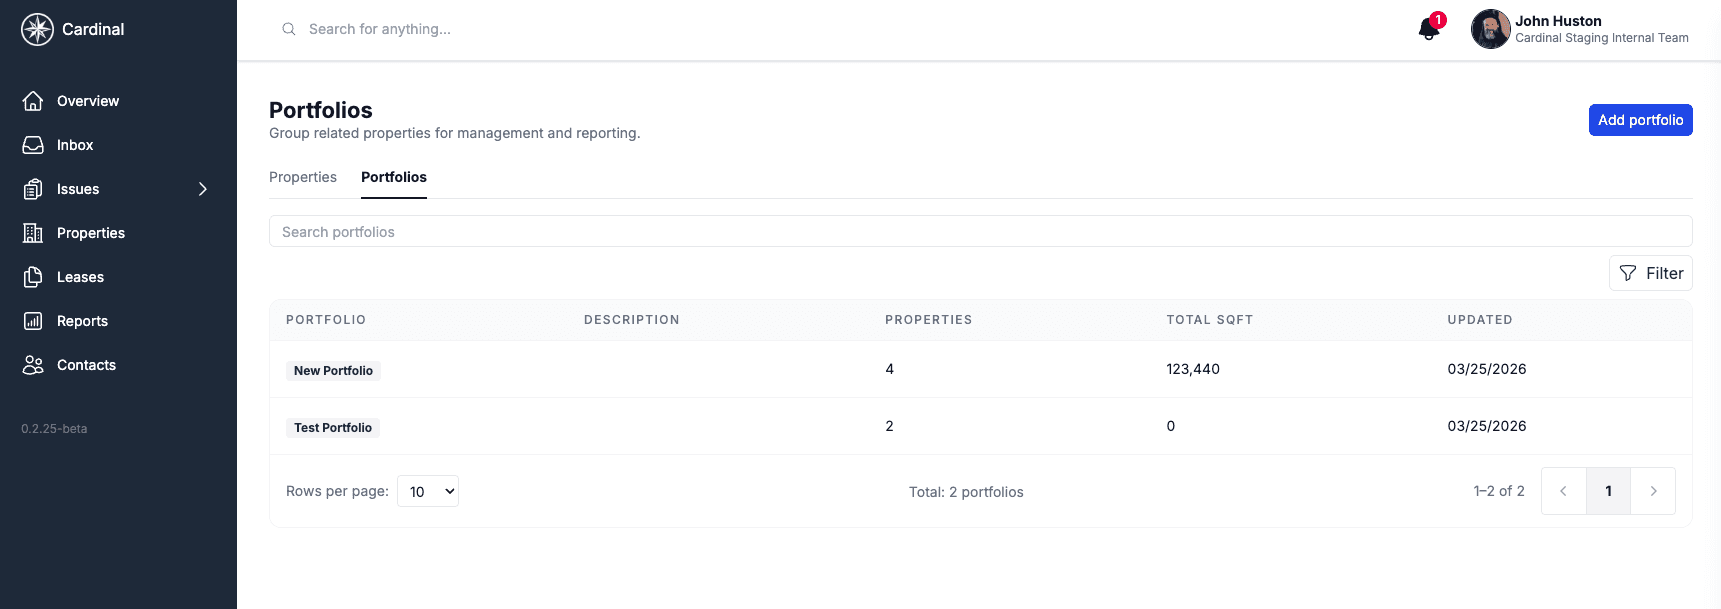Viewport: 1721px width, 609px height.
Task: Focus the Search portfolios field
Action: [980, 231]
